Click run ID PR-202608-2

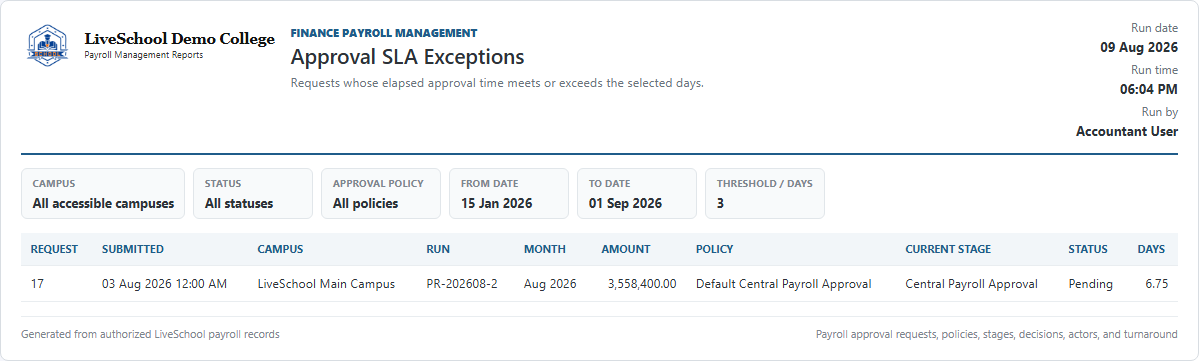(463, 284)
